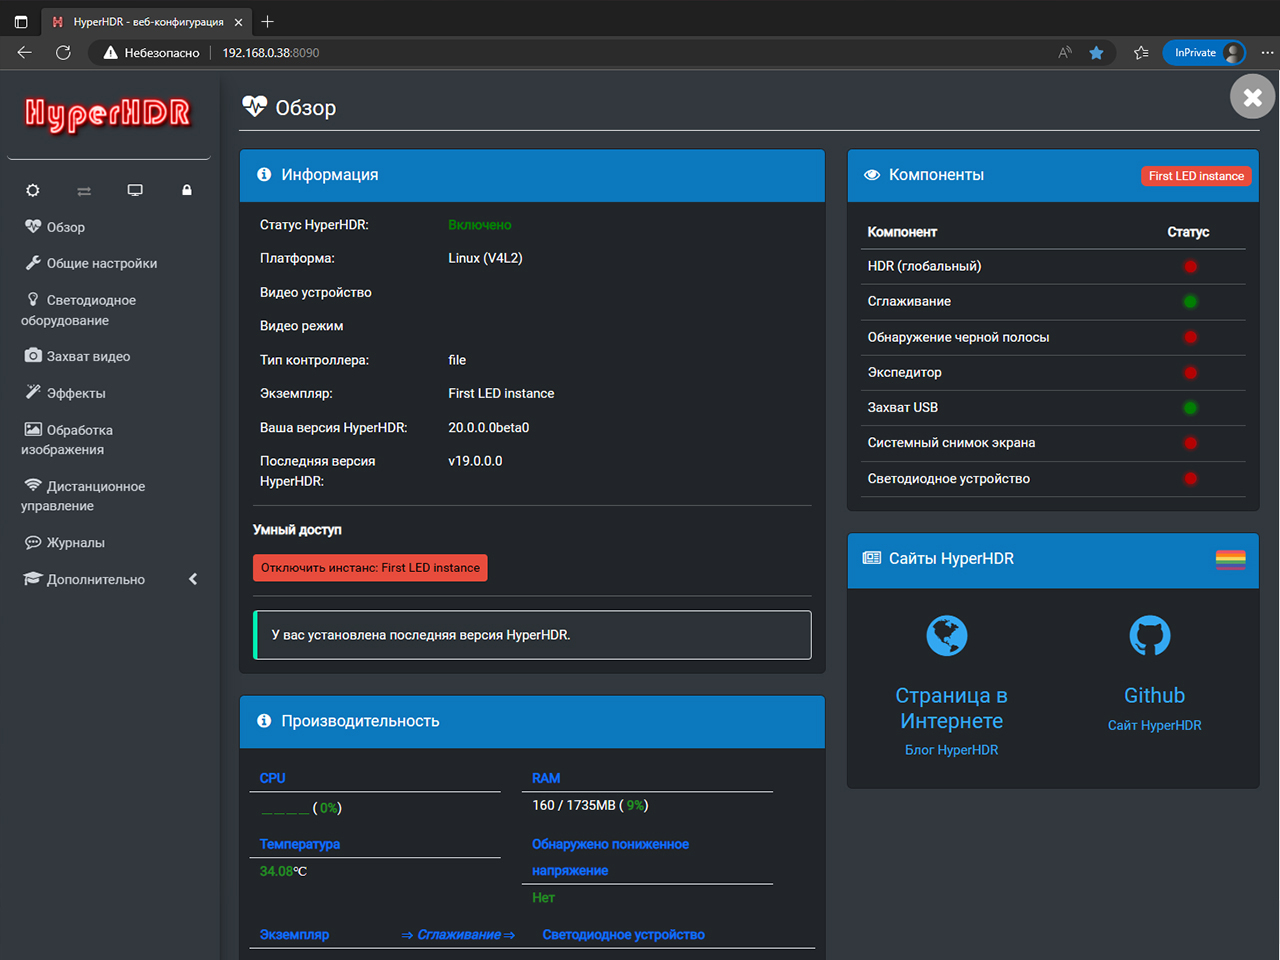1280x960 pixels.
Task: Close the HyperHDR browser tab
Action: coord(238,22)
